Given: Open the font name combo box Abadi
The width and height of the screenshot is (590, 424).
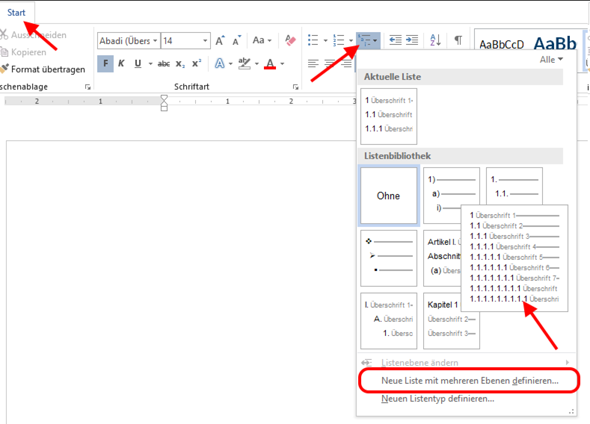Looking at the screenshot, I should coord(128,41).
